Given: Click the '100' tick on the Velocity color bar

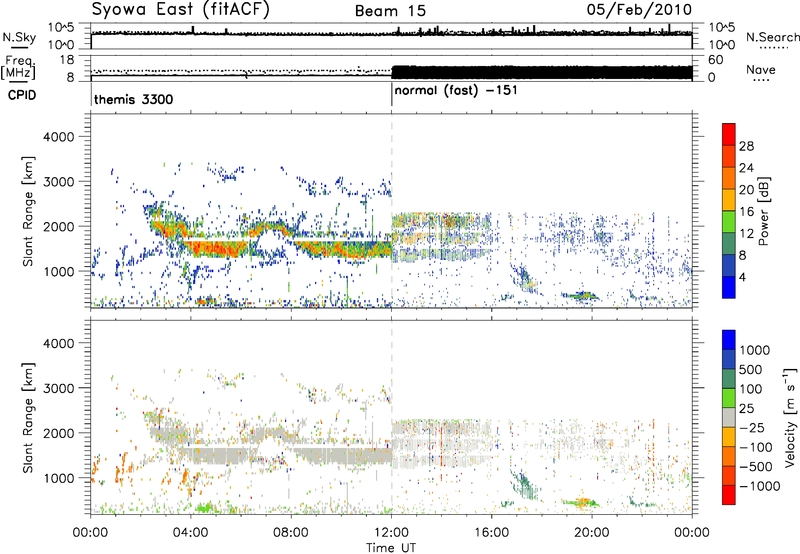Looking at the screenshot, I should point(751,389).
